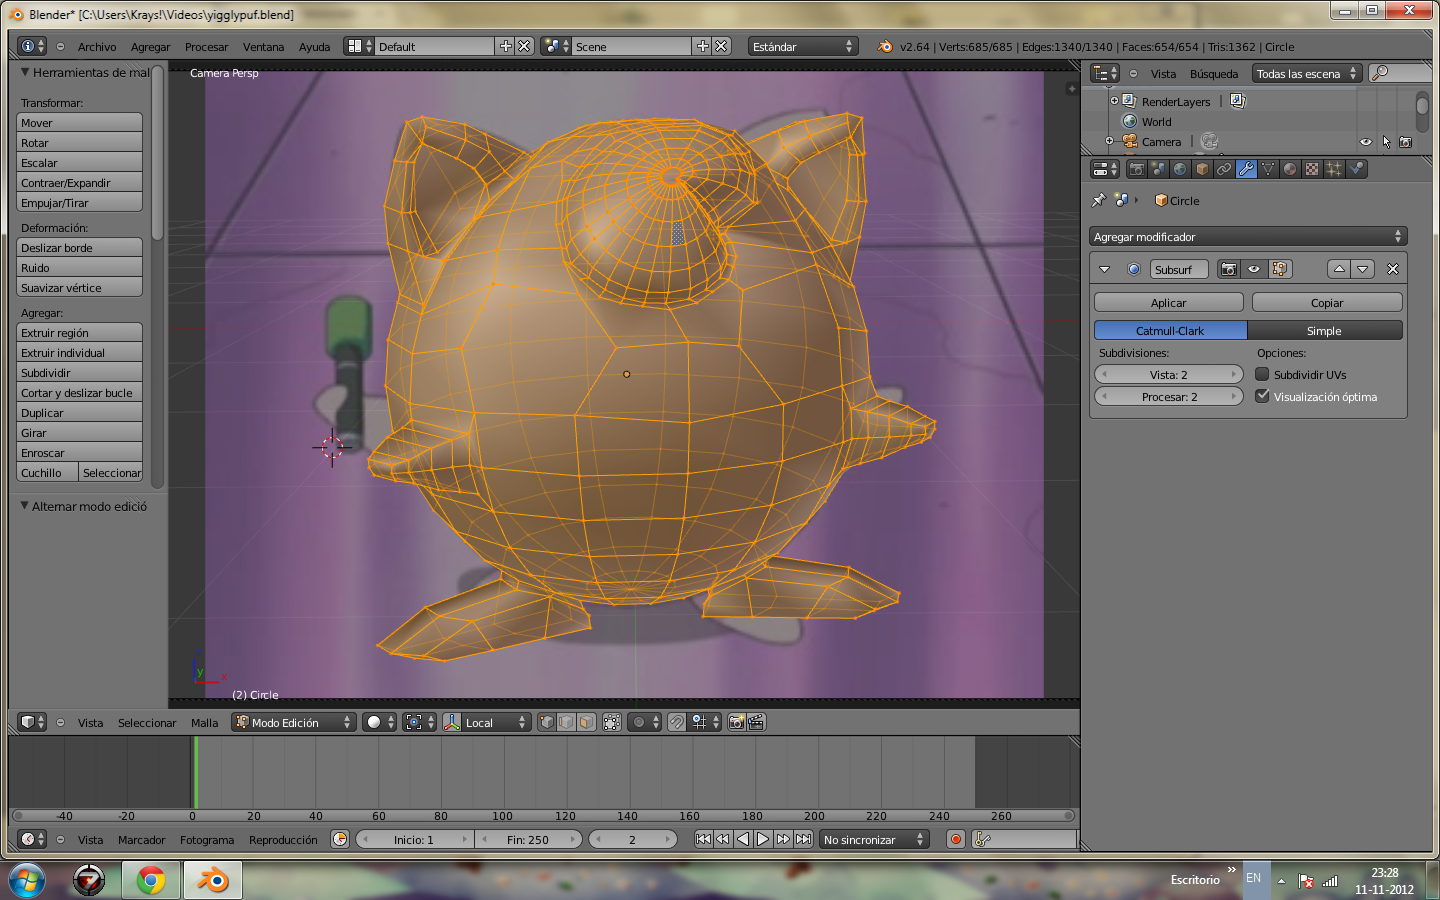Toggle Subsurf modifier render visibility
This screenshot has height=900, width=1440.
1229,269
